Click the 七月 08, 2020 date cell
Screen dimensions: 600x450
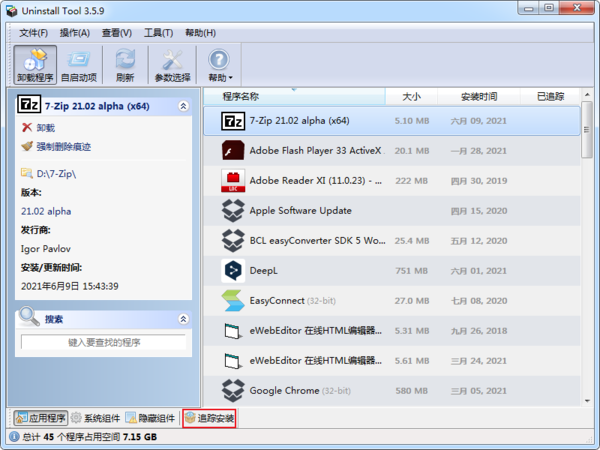tap(479, 301)
